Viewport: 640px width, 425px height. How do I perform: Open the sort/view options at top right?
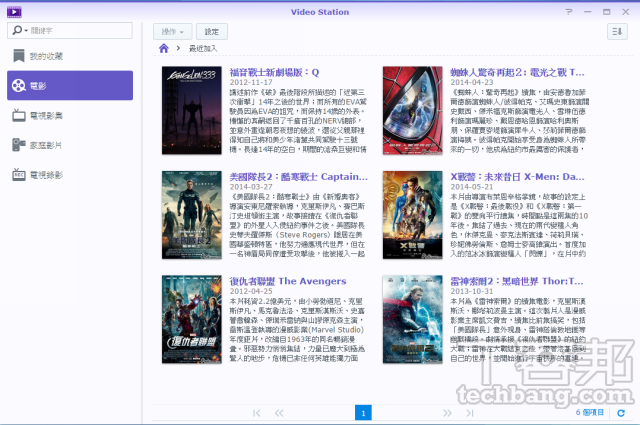point(616,32)
